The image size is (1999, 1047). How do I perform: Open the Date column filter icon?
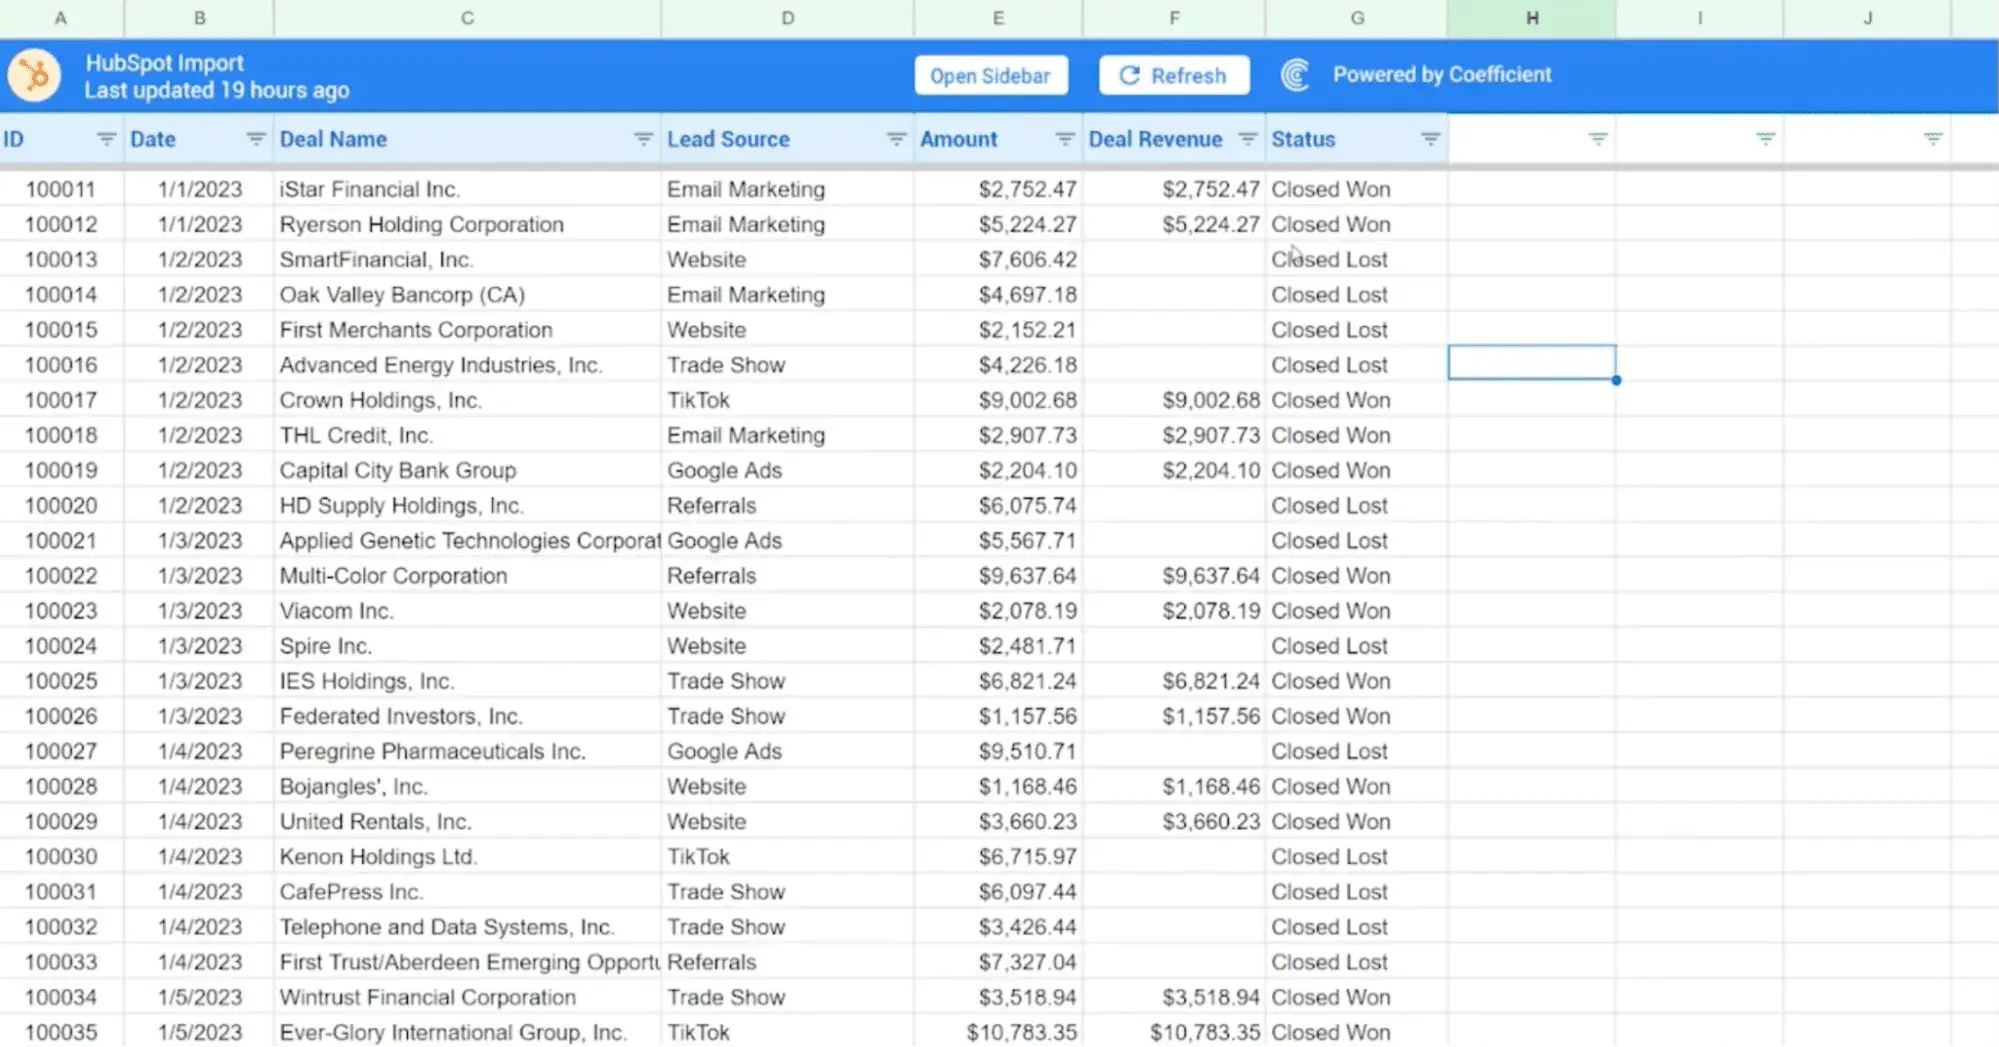256,140
